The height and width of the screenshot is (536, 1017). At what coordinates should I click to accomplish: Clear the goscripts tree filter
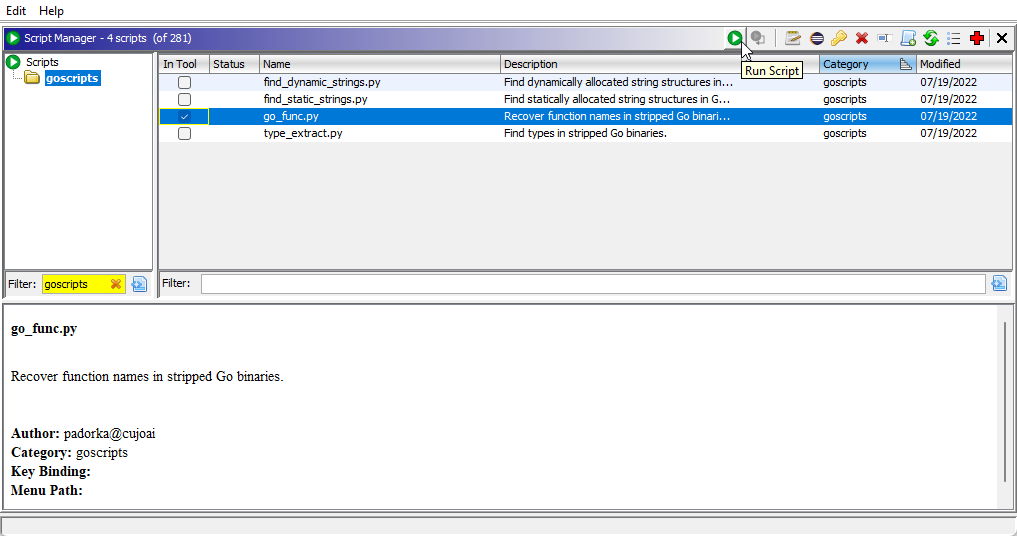(115, 284)
